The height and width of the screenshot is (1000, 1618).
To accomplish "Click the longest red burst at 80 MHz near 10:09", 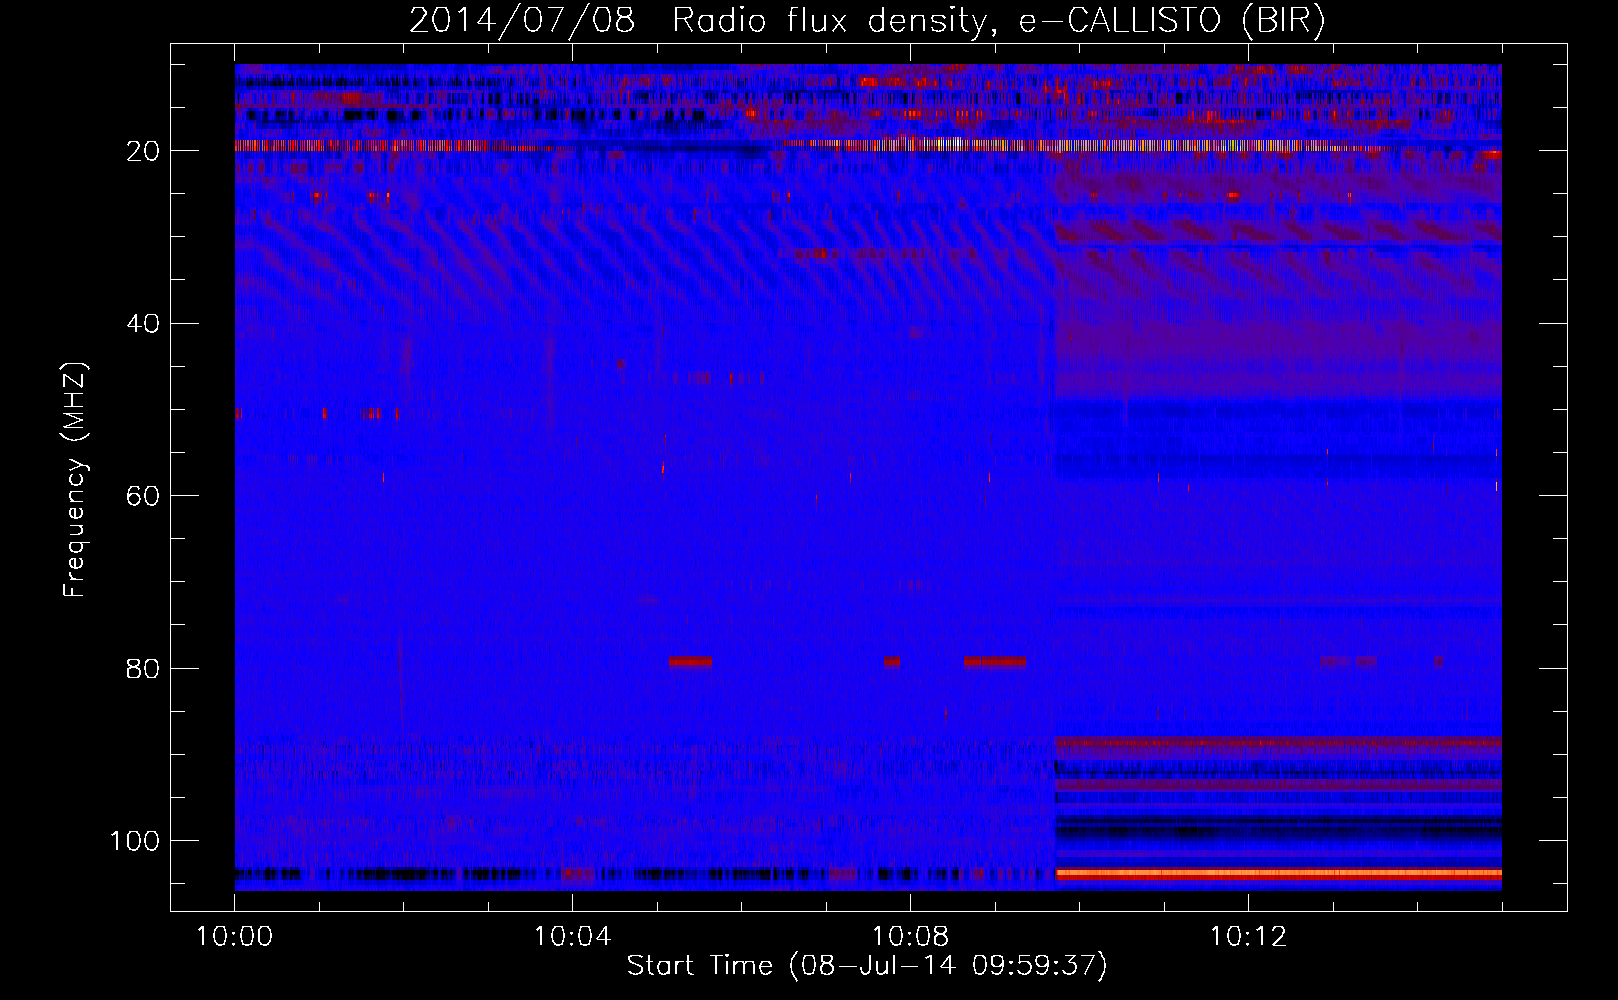I will (x=994, y=661).
